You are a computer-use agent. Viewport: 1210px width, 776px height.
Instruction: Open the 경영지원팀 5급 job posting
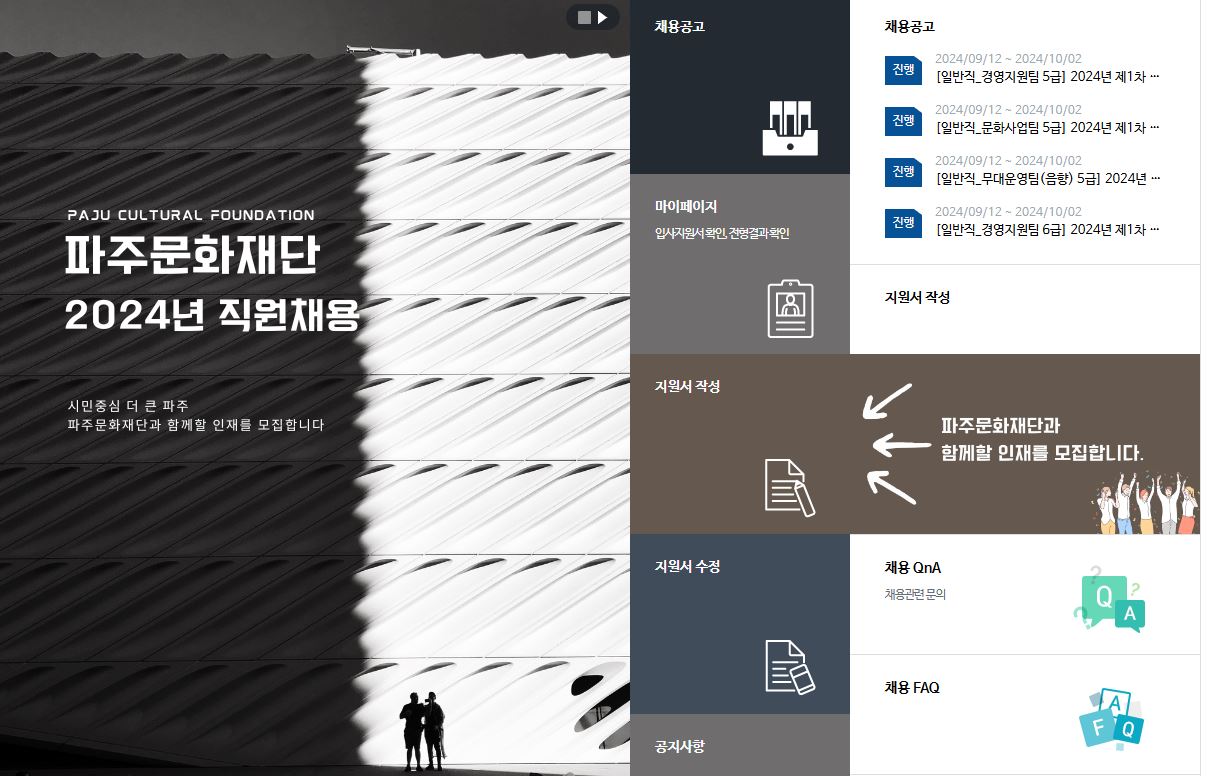(x=1047, y=76)
